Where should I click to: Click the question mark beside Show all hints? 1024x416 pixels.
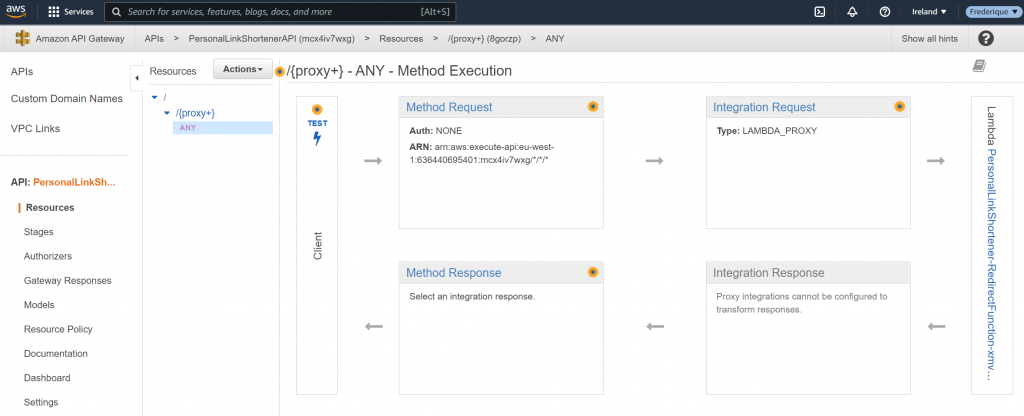click(x=986, y=39)
